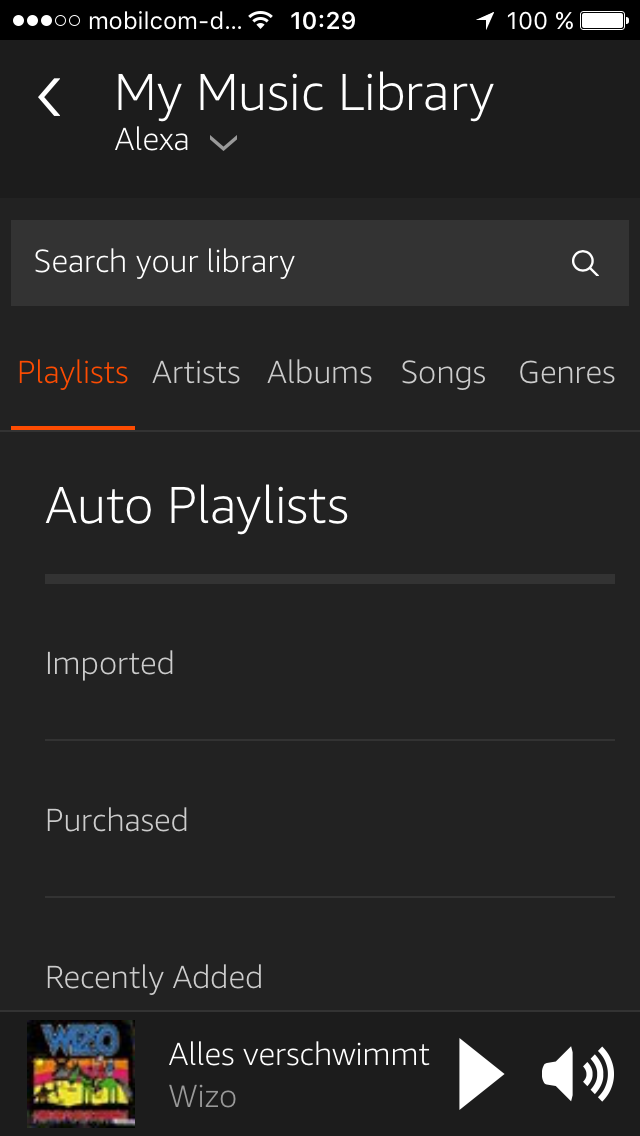The width and height of the screenshot is (640, 1136).
Task: Tap the Wizo album art thumbnail
Action: pyautogui.click(x=80, y=1074)
